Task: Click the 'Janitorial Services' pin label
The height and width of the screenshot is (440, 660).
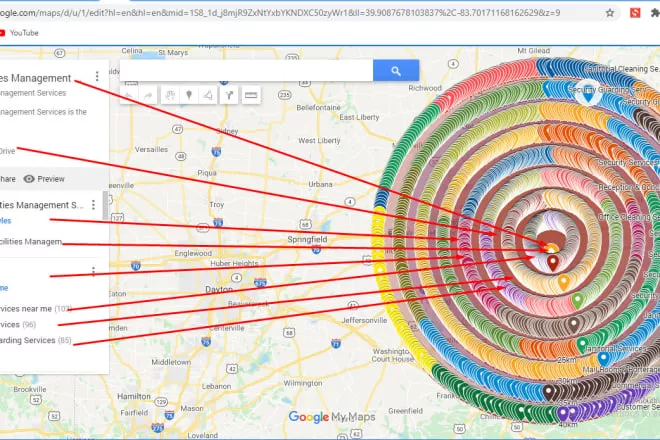Action: (616, 349)
